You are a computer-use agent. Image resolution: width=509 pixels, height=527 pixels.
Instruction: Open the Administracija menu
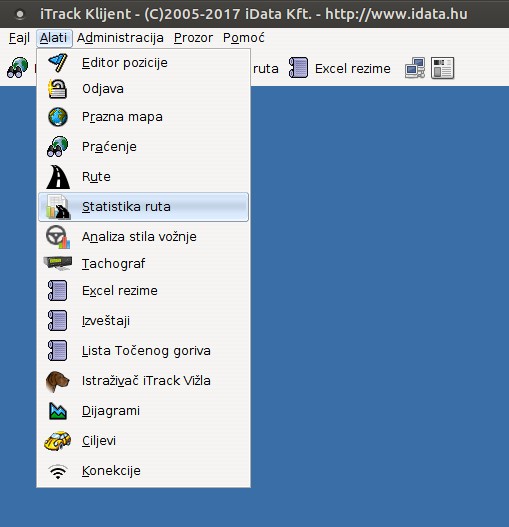[x=120, y=38]
